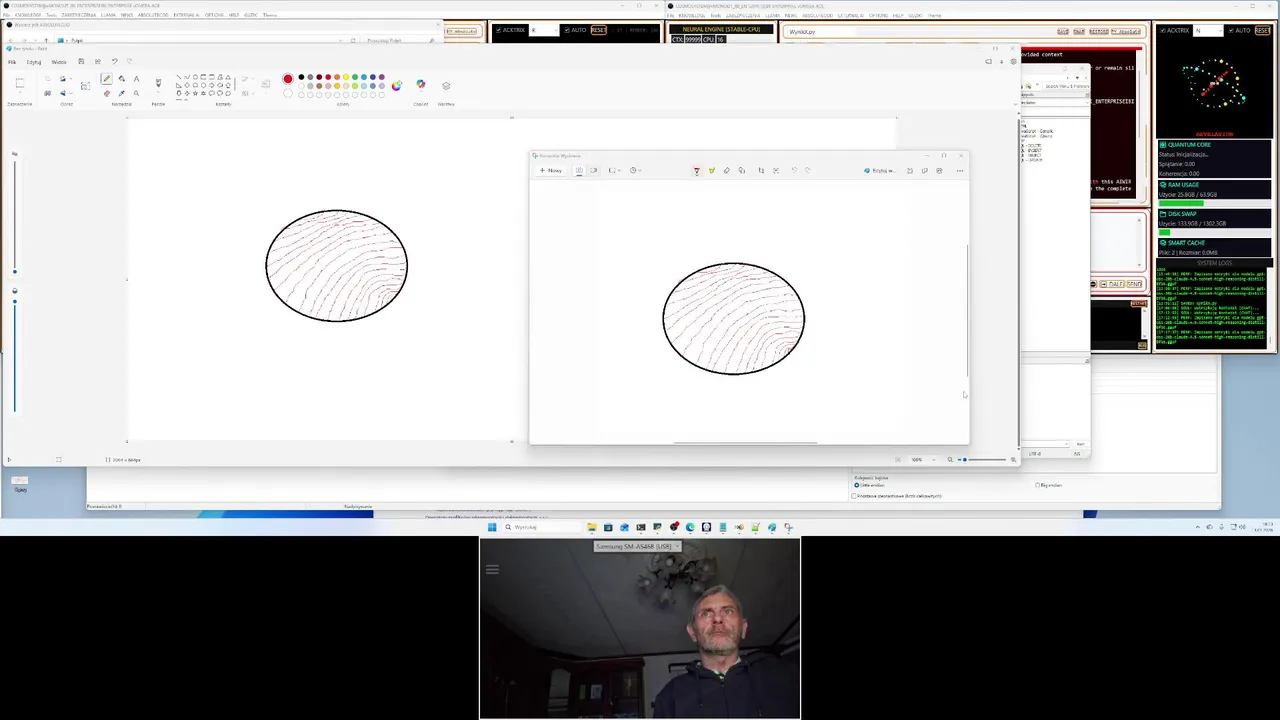Click the taskbar search box
Screen dimensions: 1280x720
tap(543, 527)
